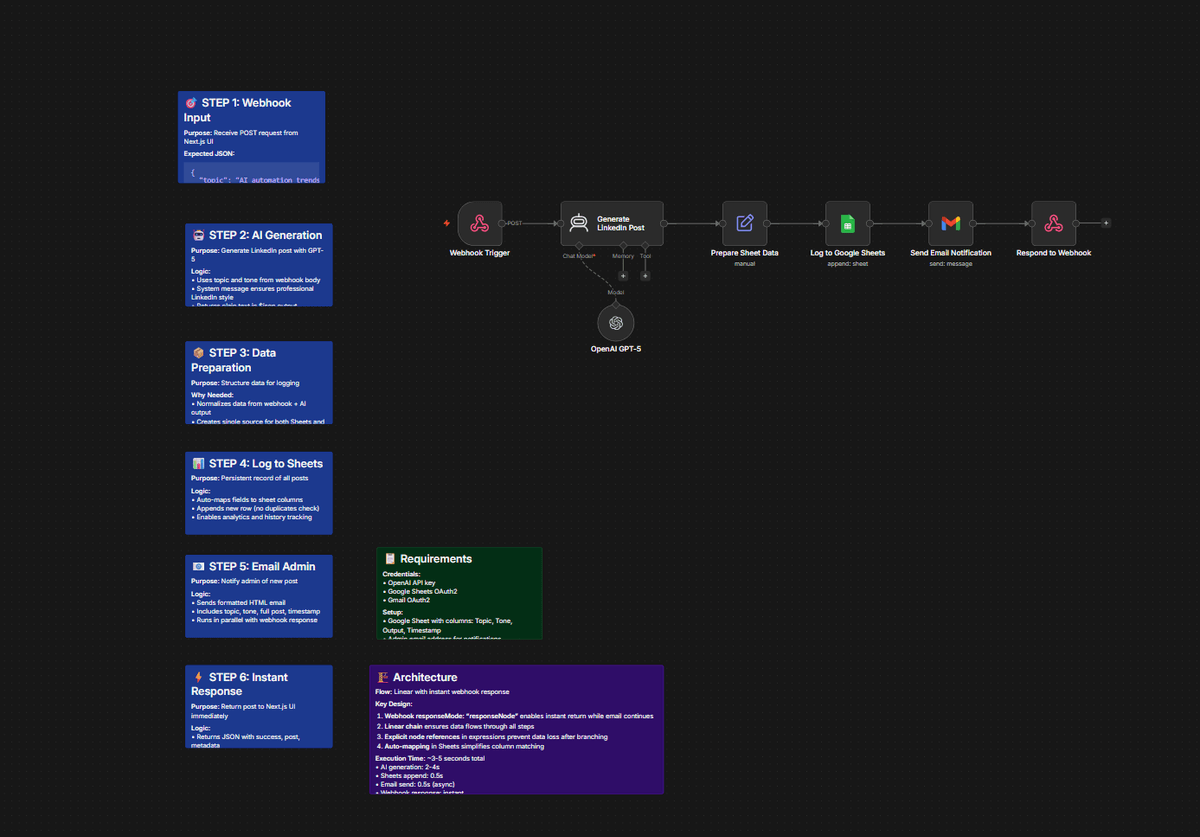Image resolution: width=1200 pixels, height=837 pixels.
Task: Click the red trigger lightning bolt icon
Action: click(x=447, y=223)
